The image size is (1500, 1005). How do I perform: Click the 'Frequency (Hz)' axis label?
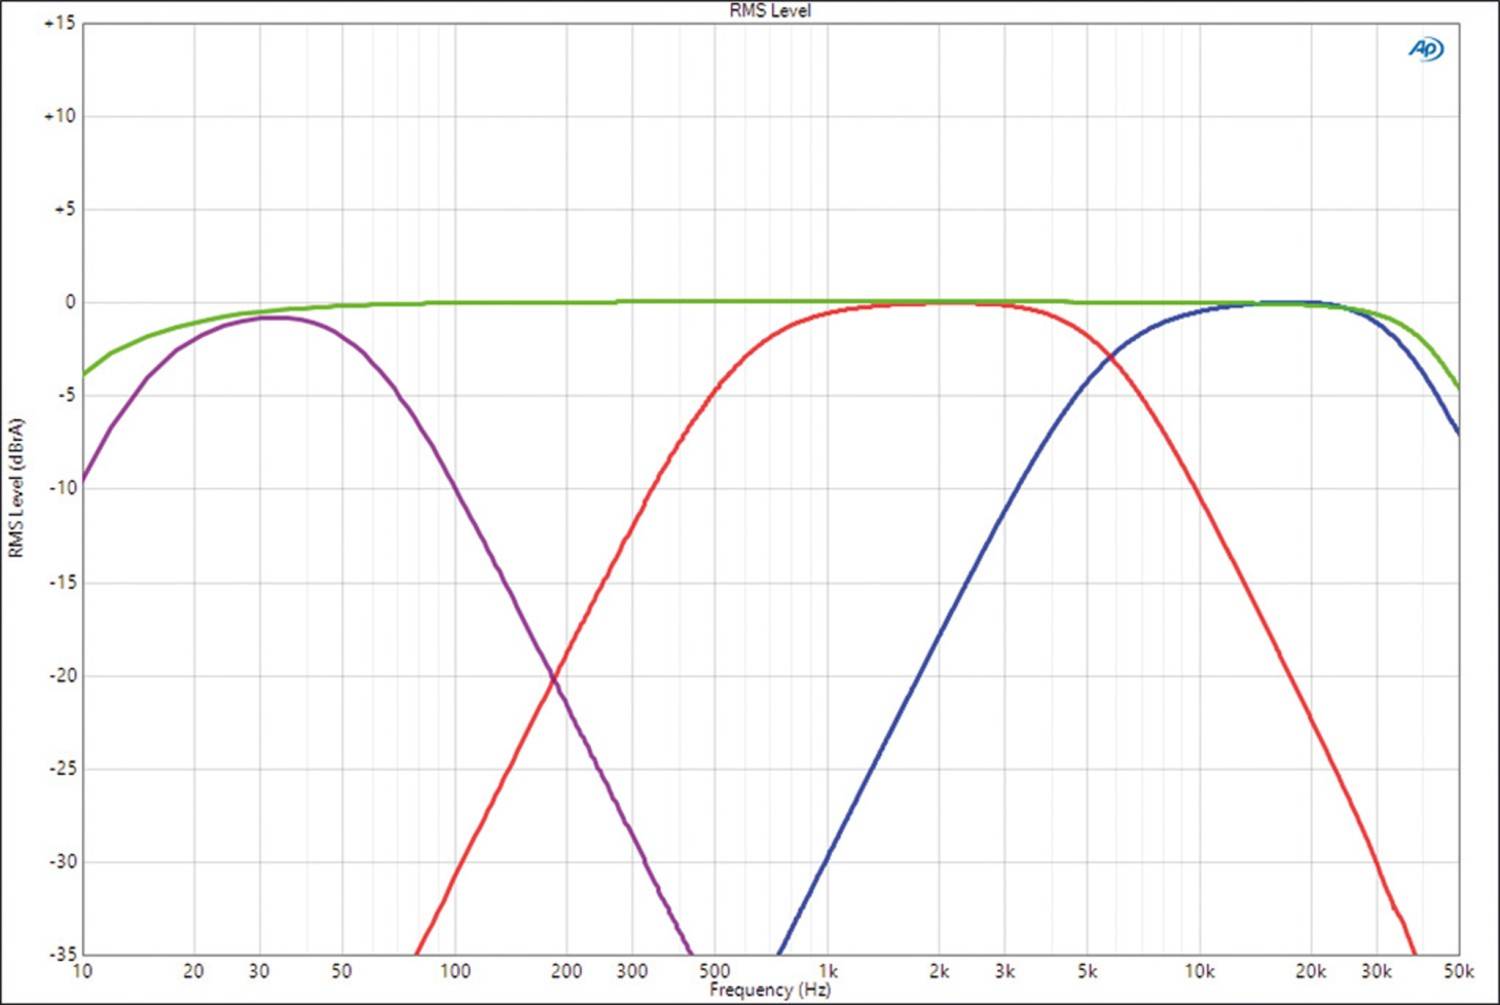point(770,990)
